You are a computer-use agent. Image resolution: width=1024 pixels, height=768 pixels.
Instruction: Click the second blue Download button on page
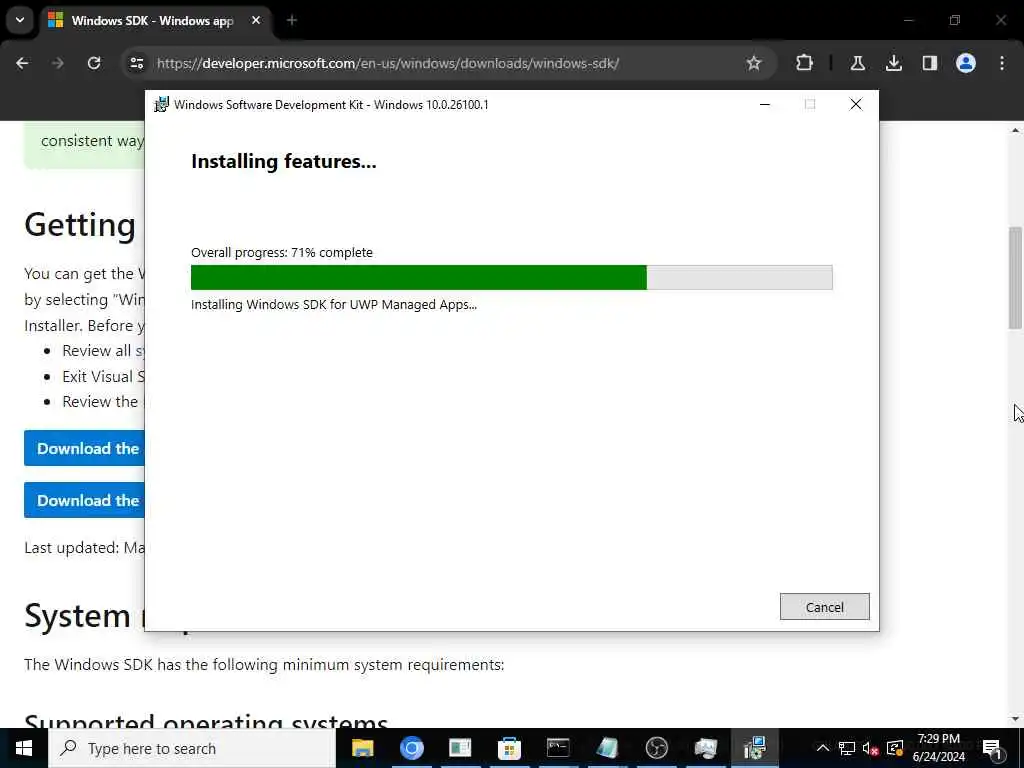tap(84, 500)
